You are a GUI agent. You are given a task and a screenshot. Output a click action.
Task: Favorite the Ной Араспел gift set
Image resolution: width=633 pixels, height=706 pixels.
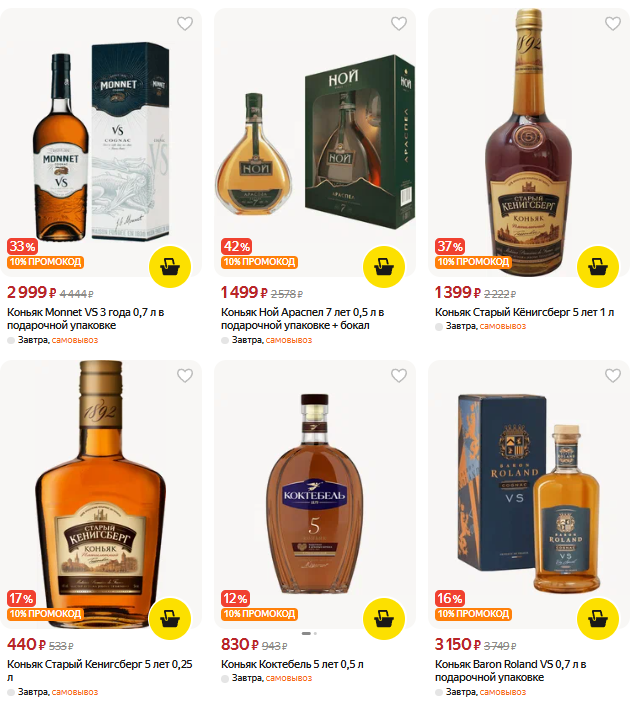tap(398, 23)
